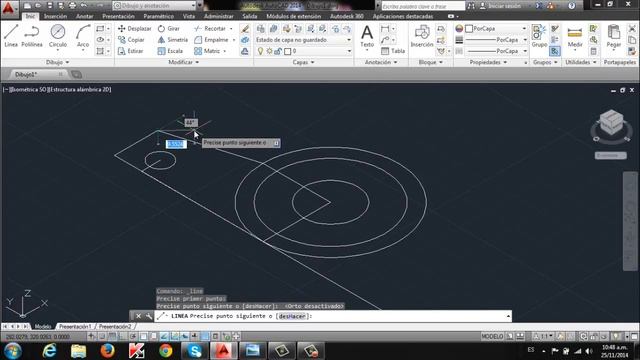Click the Estirar (stretch) tool
The width and height of the screenshot is (640, 360).
tap(130, 51)
